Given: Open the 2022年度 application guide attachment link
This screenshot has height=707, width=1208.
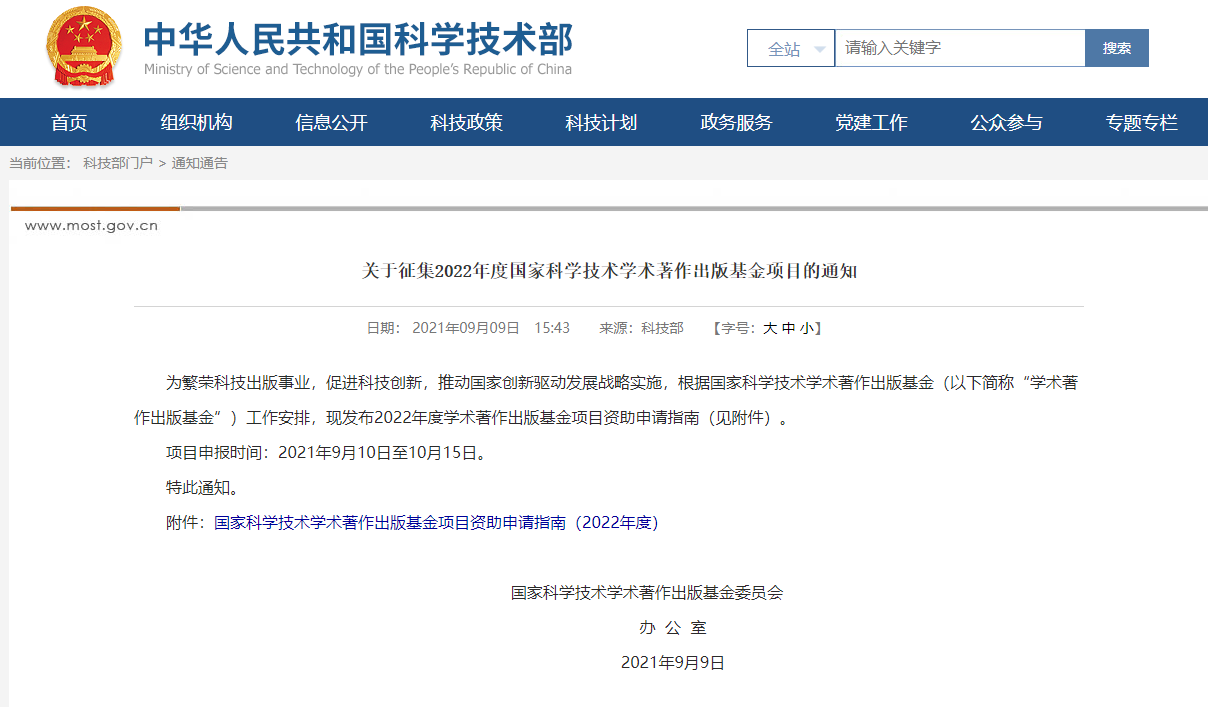Looking at the screenshot, I should (436, 522).
